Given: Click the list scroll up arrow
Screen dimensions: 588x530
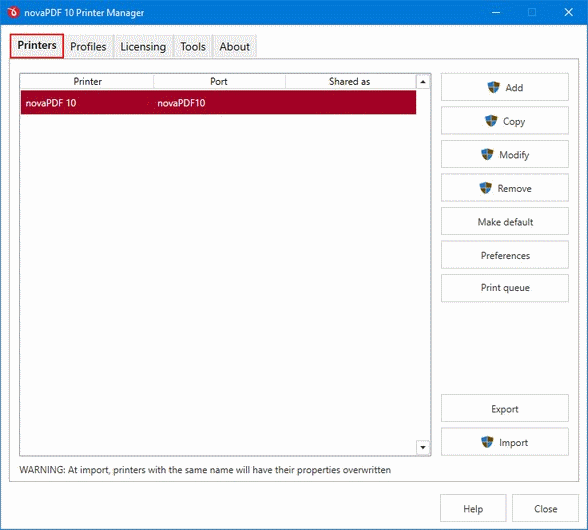Looking at the screenshot, I should [423, 81].
